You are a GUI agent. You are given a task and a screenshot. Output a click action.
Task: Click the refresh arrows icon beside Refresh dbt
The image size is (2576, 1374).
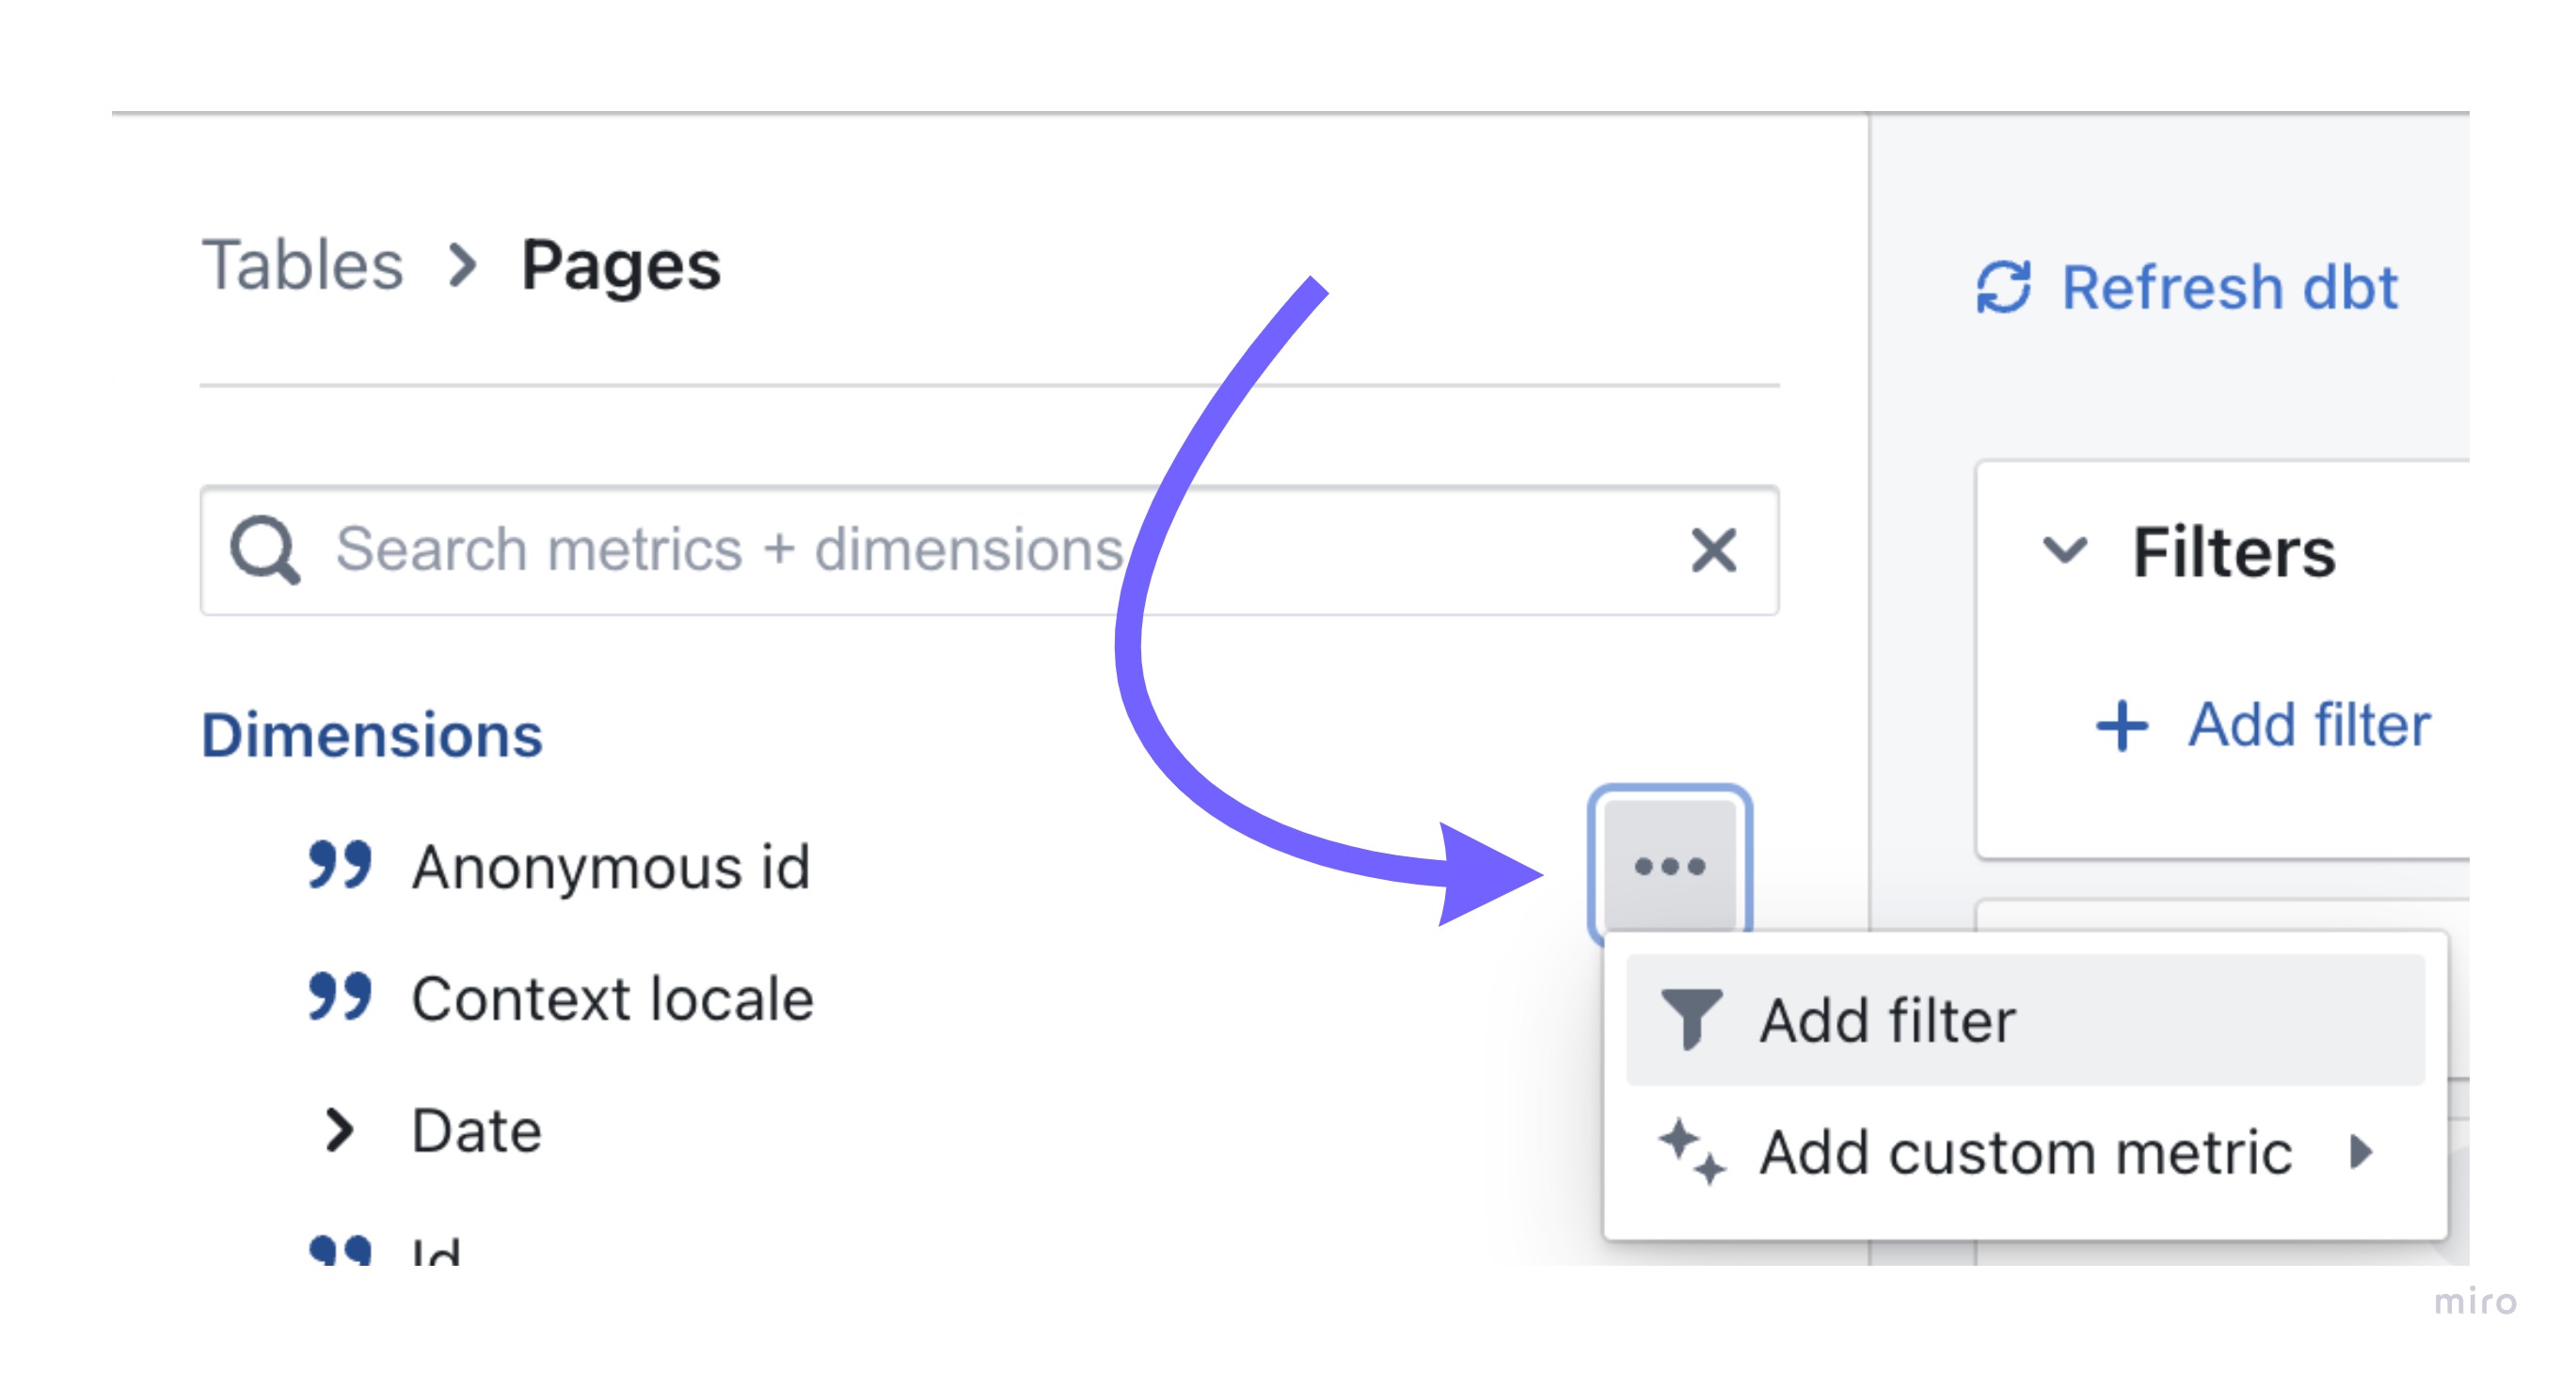coord(2003,287)
